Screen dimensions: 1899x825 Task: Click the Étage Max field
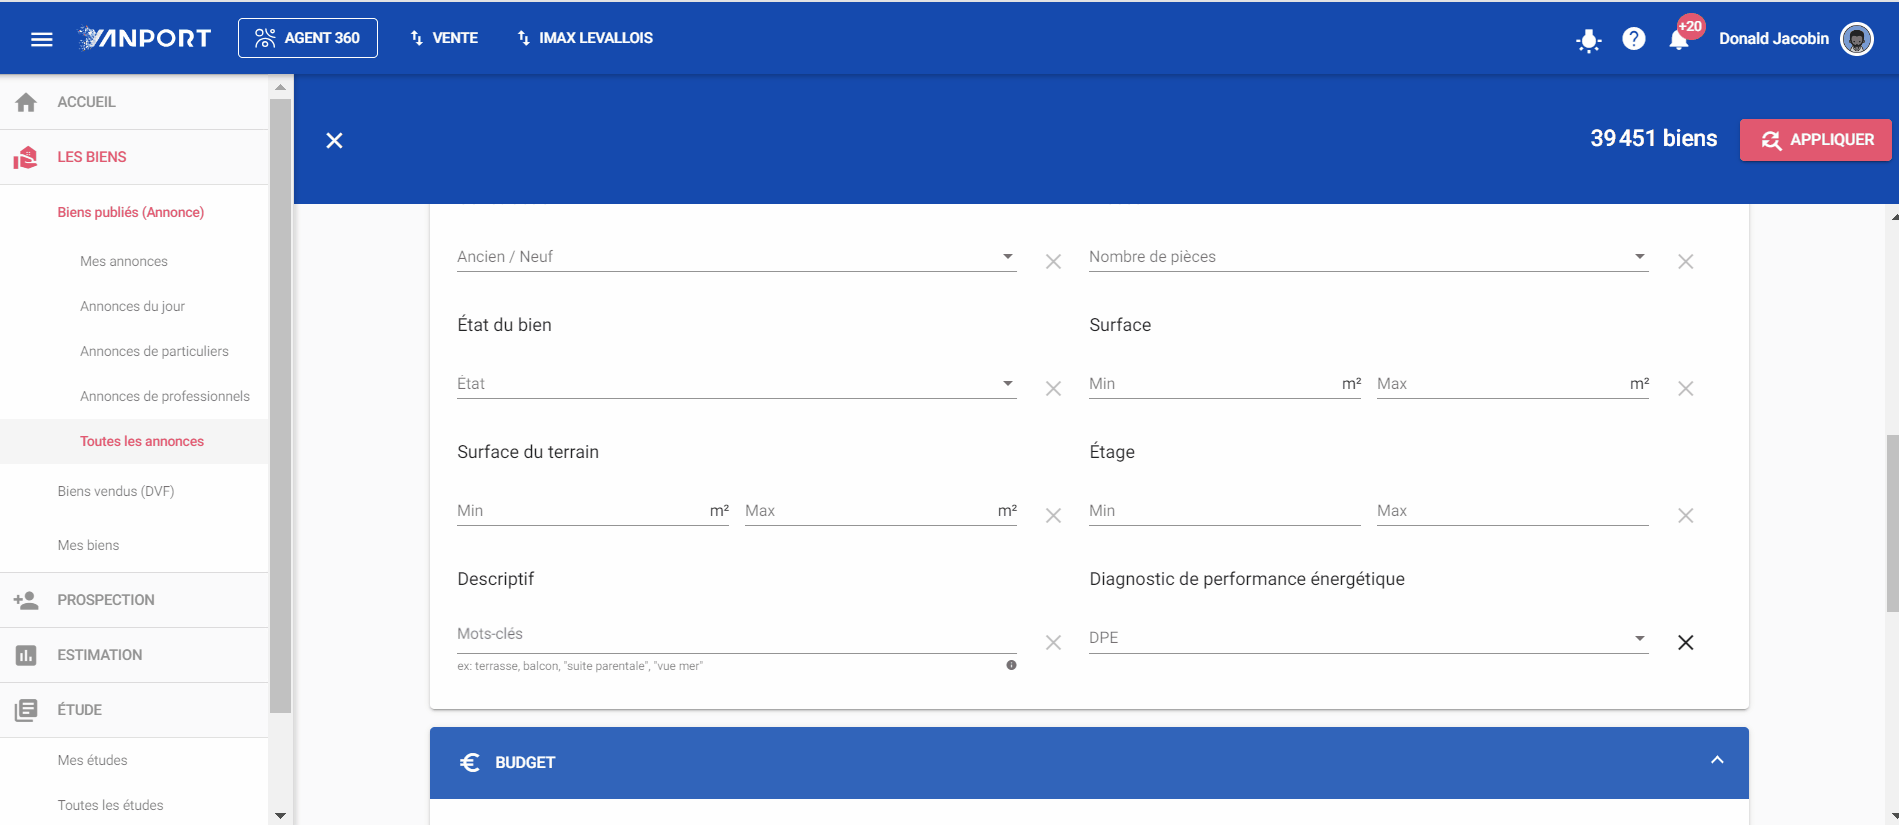click(1513, 511)
